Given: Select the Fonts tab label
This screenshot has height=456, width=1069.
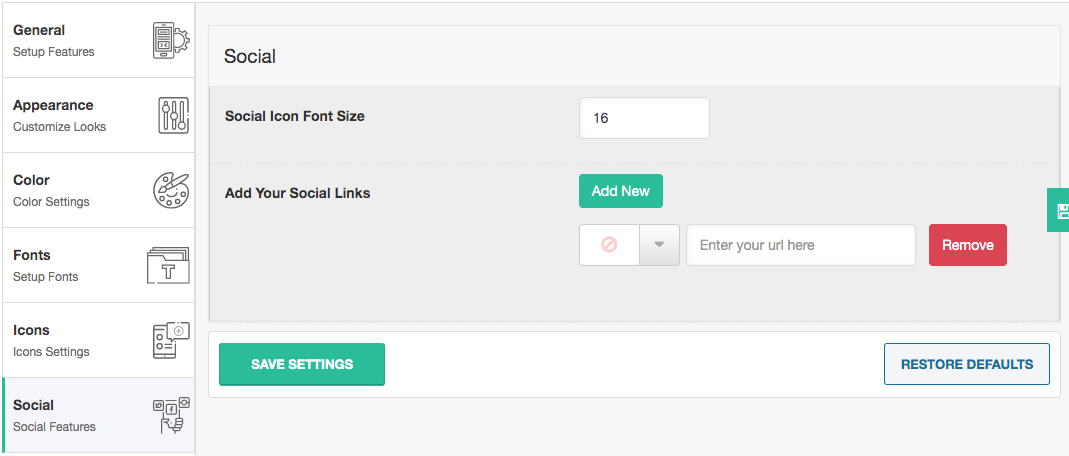Looking at the screenshot, I should click(x=32, y=255).
